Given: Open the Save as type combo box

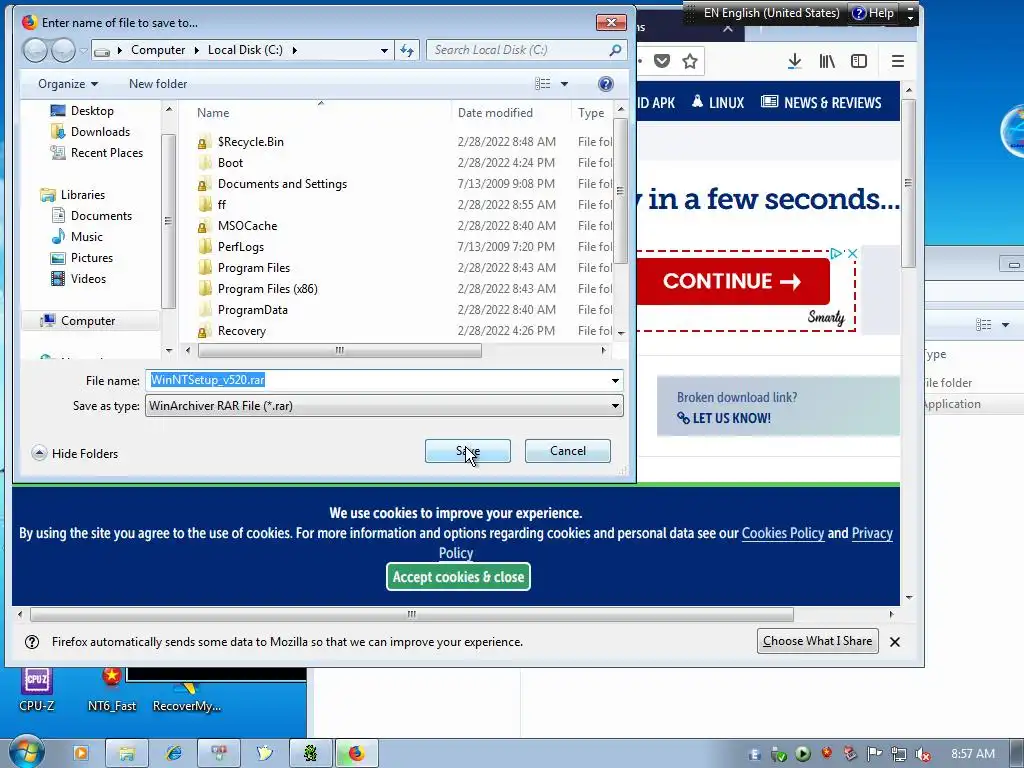Looking at the screenshot, I should point(384,406).
